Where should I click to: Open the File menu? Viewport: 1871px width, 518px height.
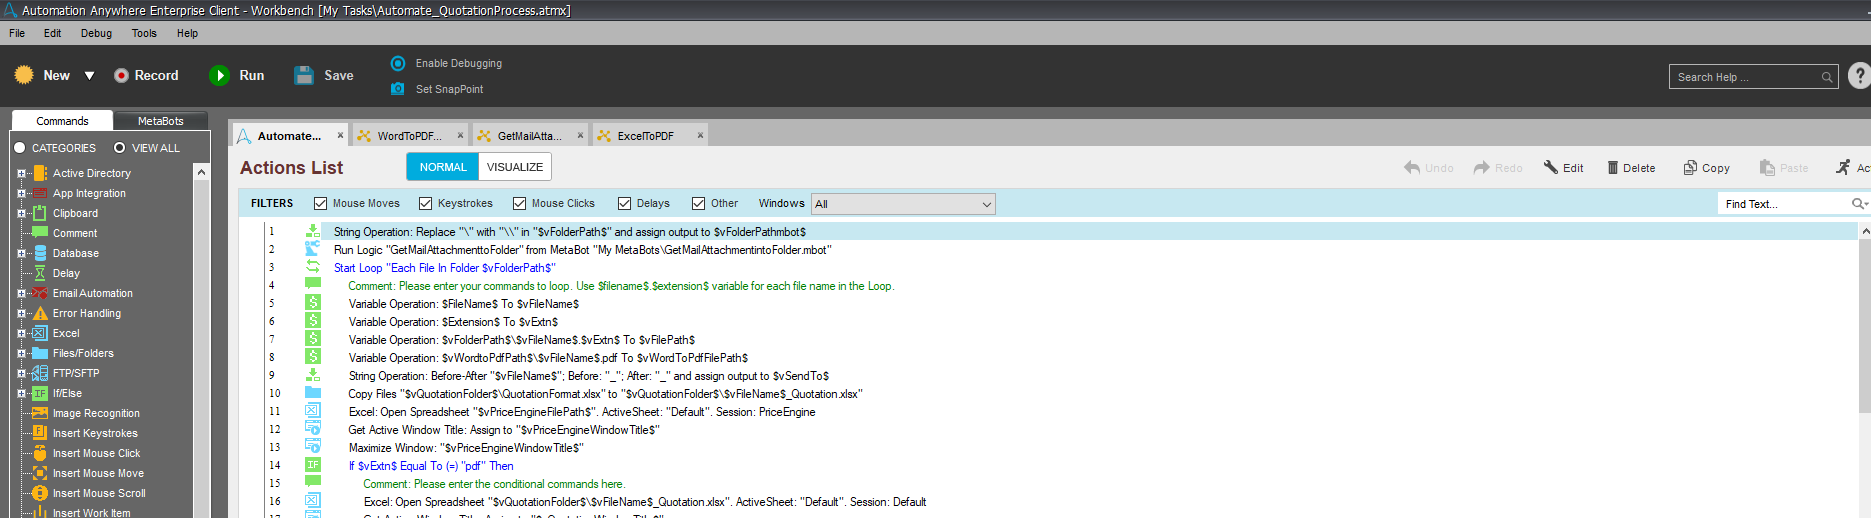point(17,33)
